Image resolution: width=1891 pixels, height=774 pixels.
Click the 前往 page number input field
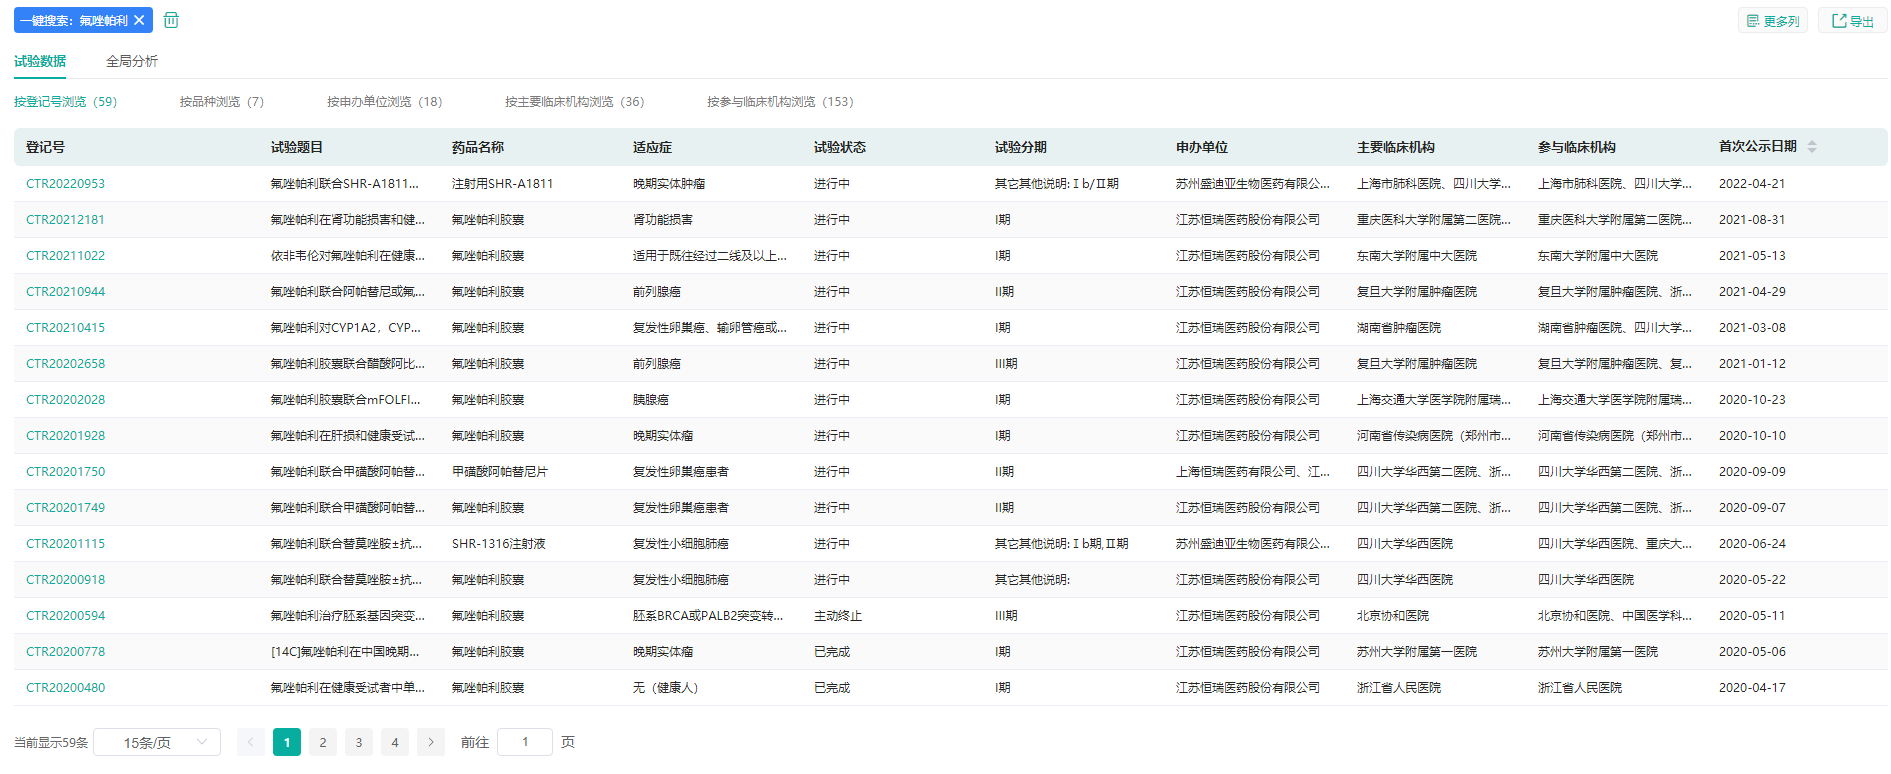click(x=524, y=742)
